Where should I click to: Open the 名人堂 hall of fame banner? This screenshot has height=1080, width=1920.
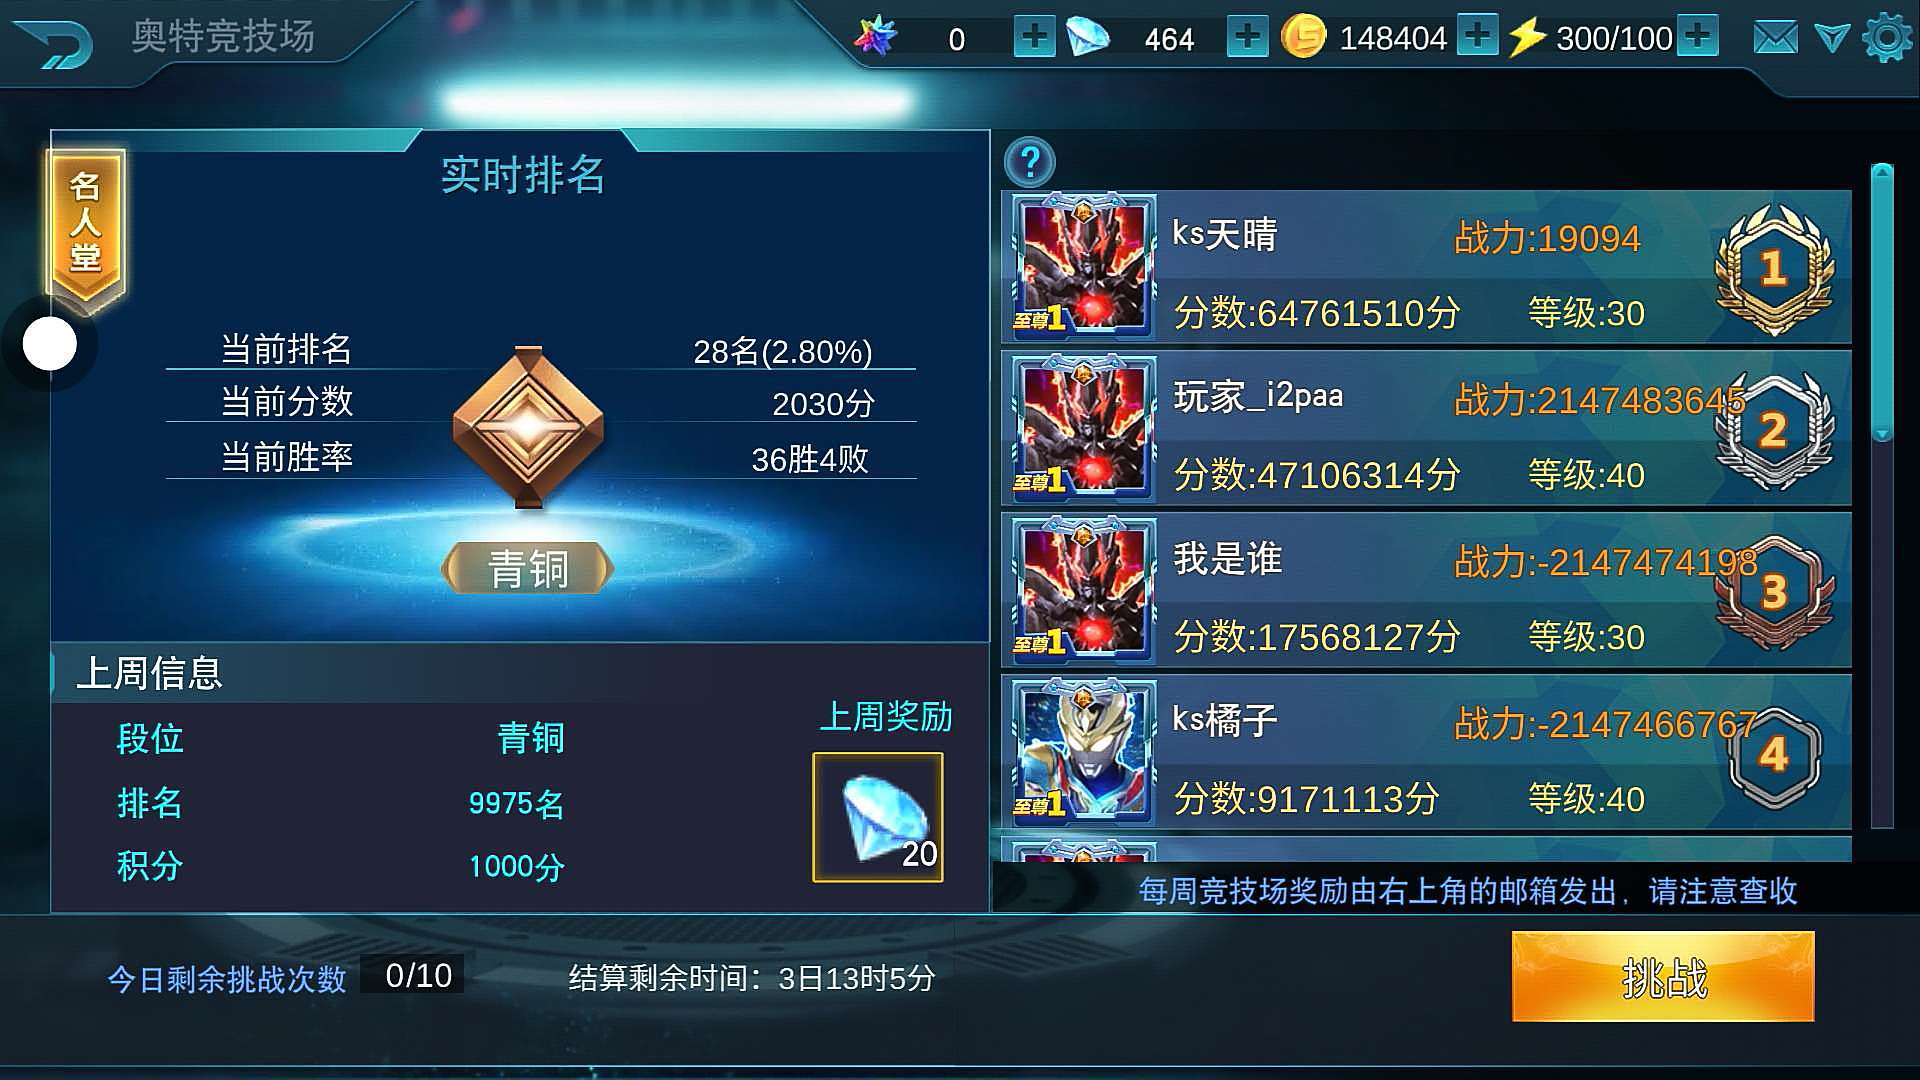click(x=85, y=224)
